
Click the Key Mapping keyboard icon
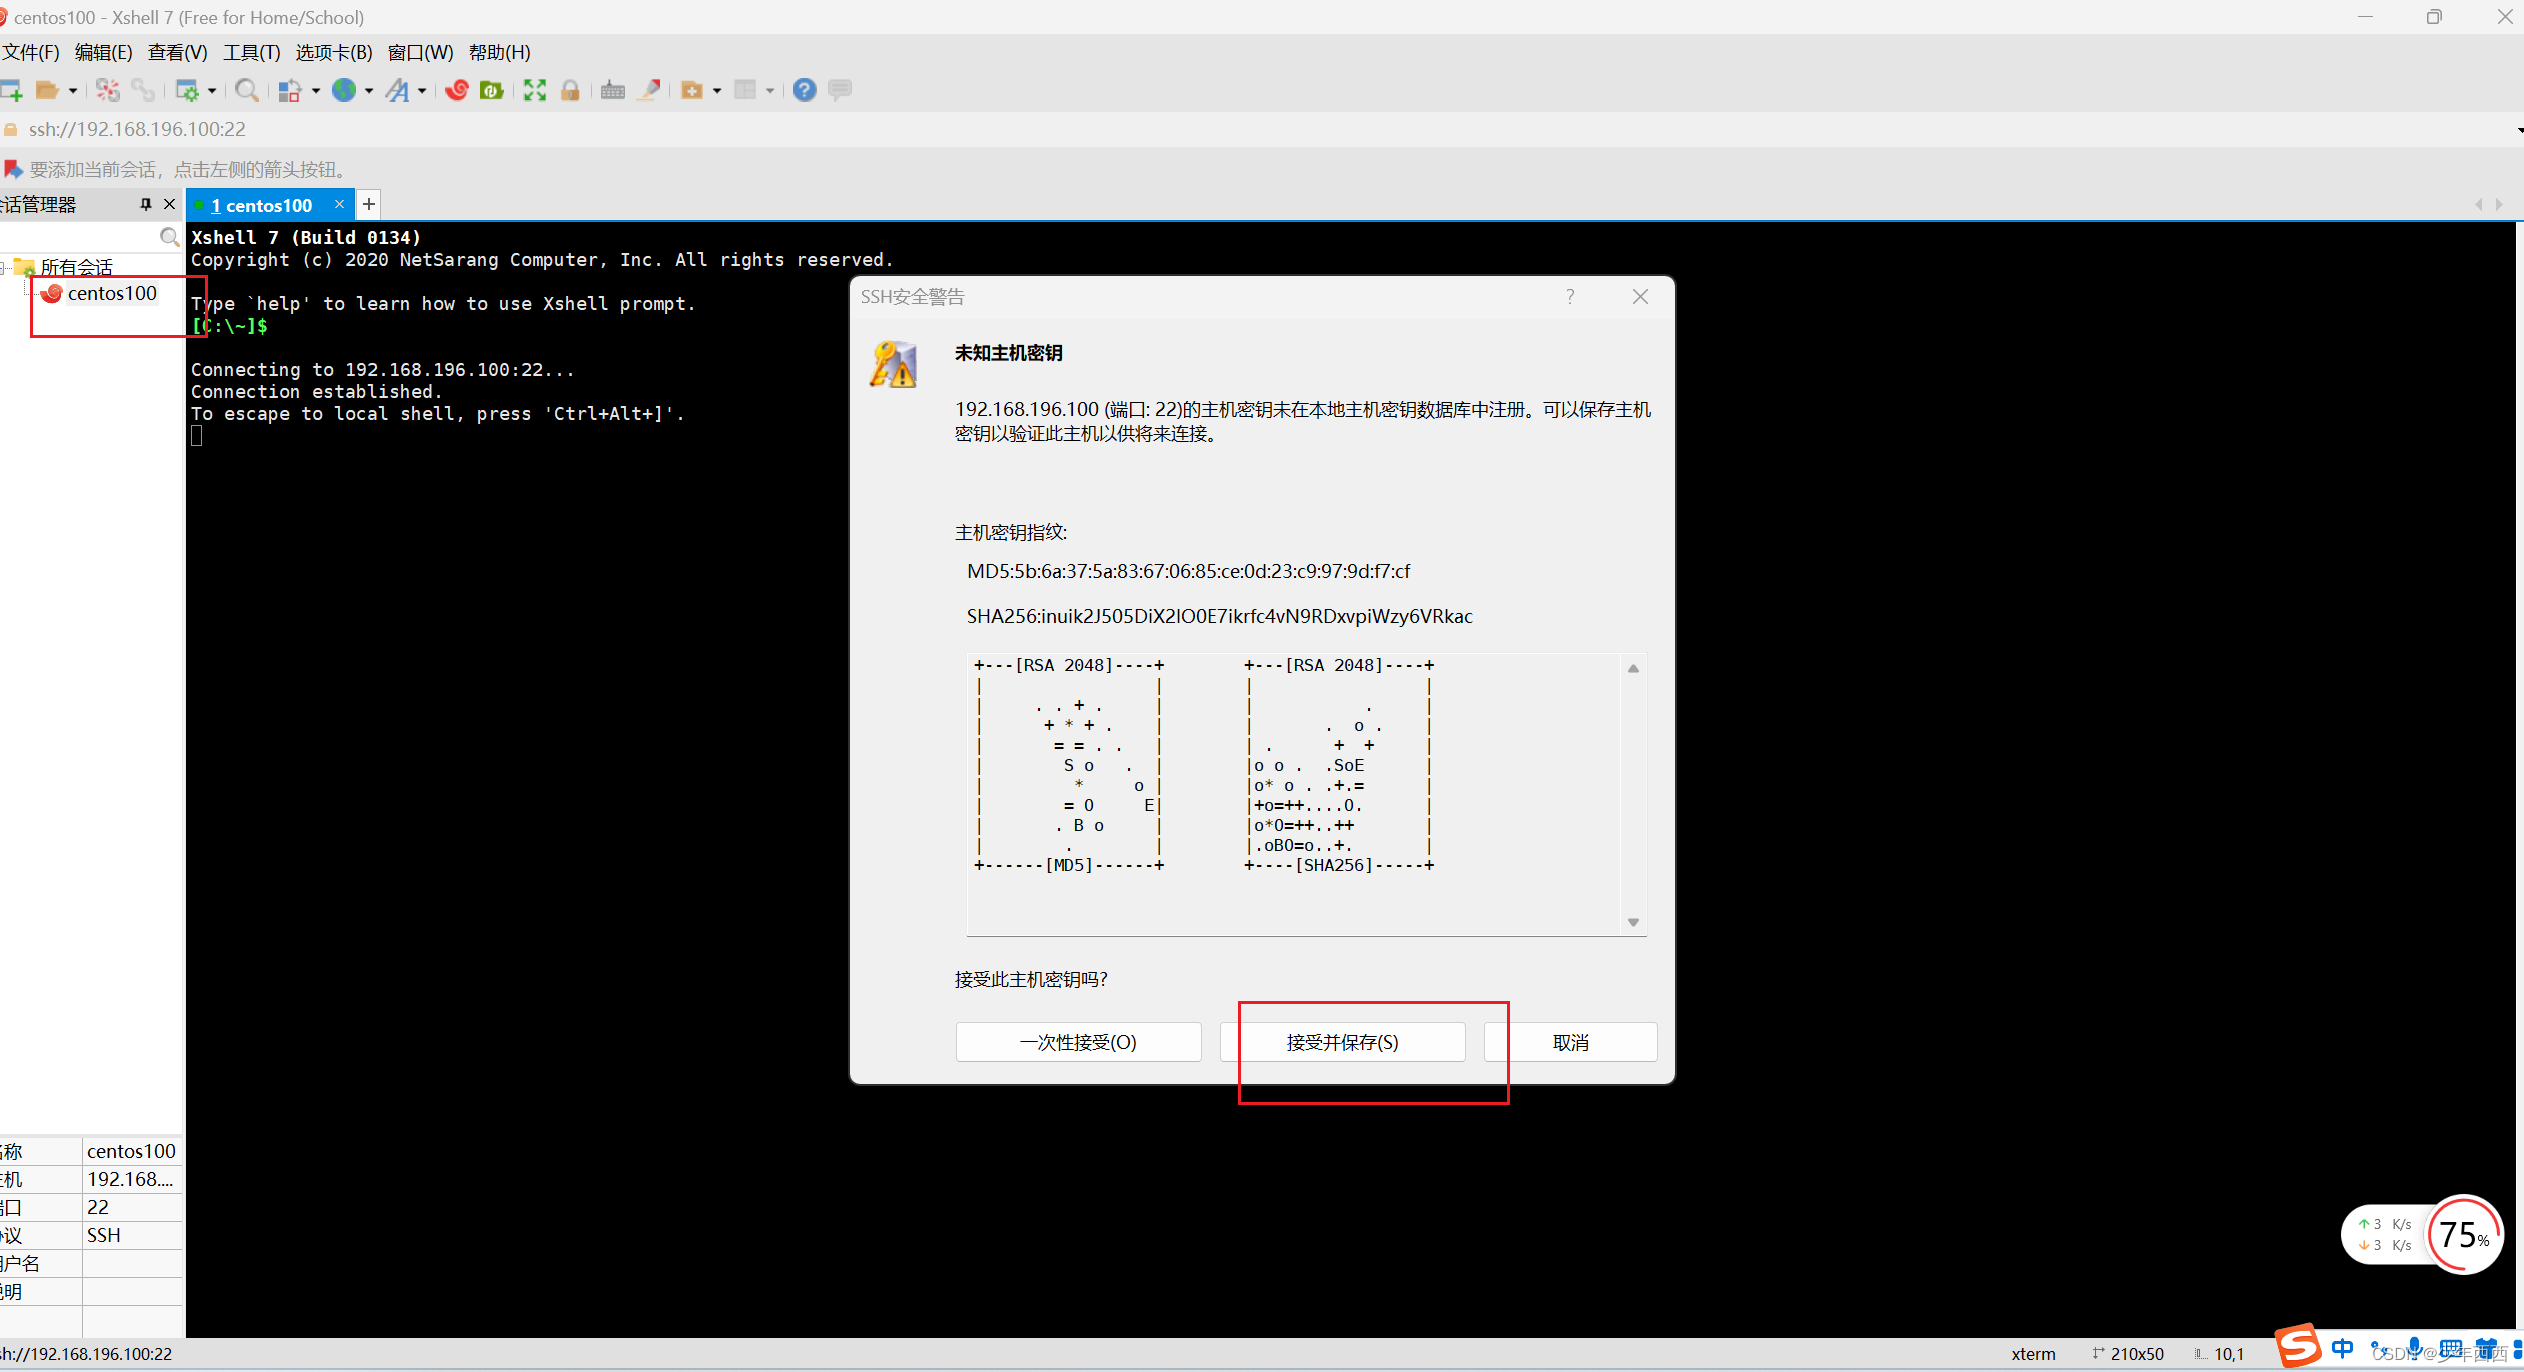tap(613, 91)
